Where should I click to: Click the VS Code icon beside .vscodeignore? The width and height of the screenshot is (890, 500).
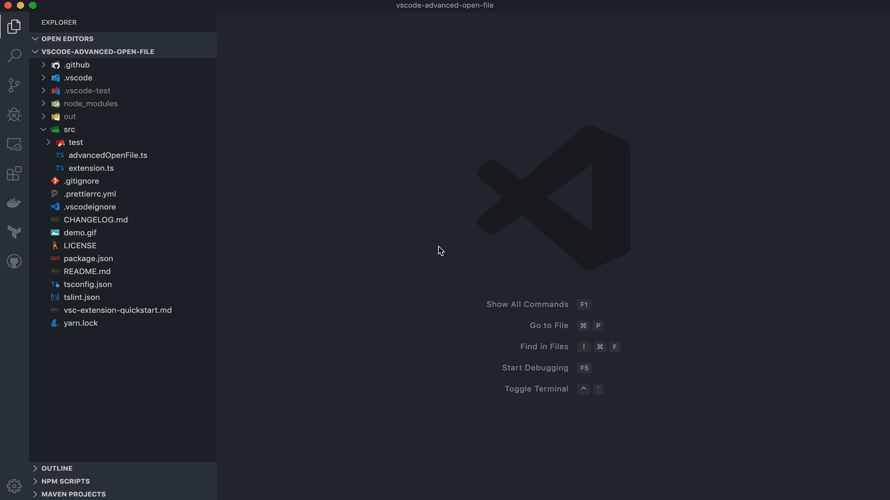(55, 207)
